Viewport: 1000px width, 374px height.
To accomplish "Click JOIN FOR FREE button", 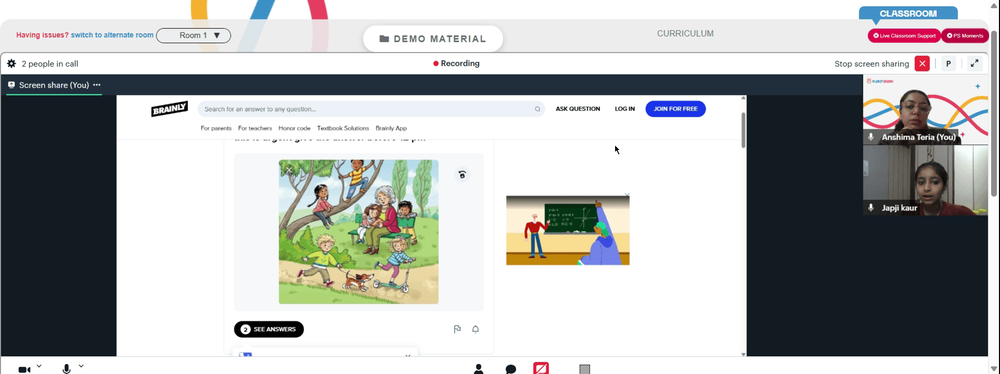I will (x=675, y=109).
